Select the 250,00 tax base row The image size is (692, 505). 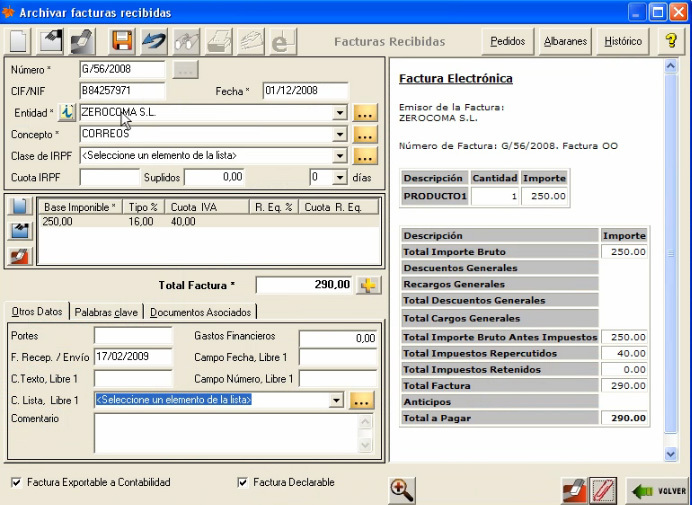tap(209, 222)
